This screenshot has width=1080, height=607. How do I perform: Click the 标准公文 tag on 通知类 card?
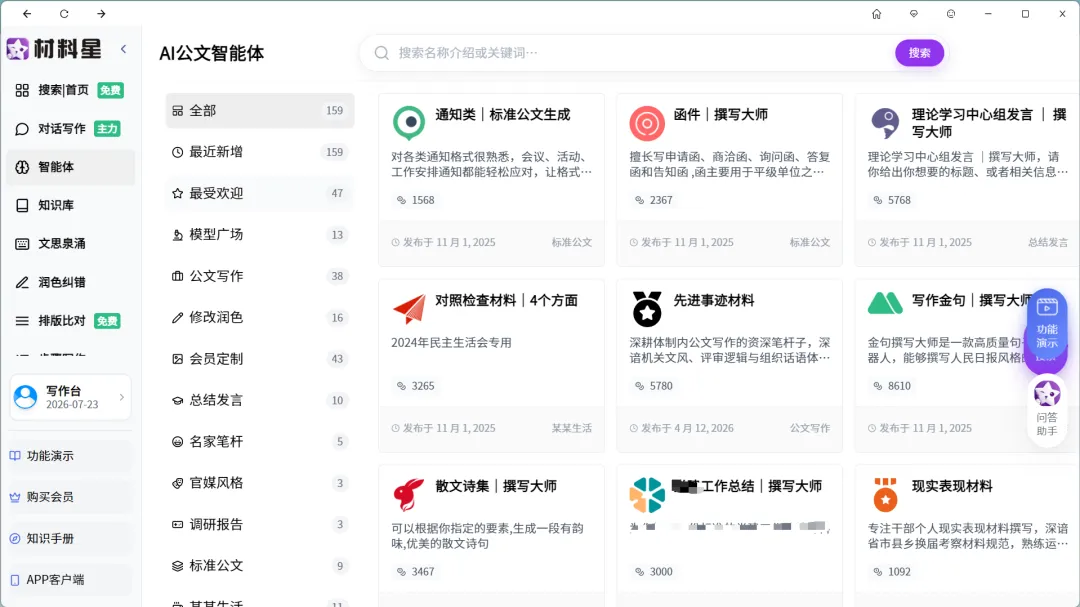[x=572, y=243]
